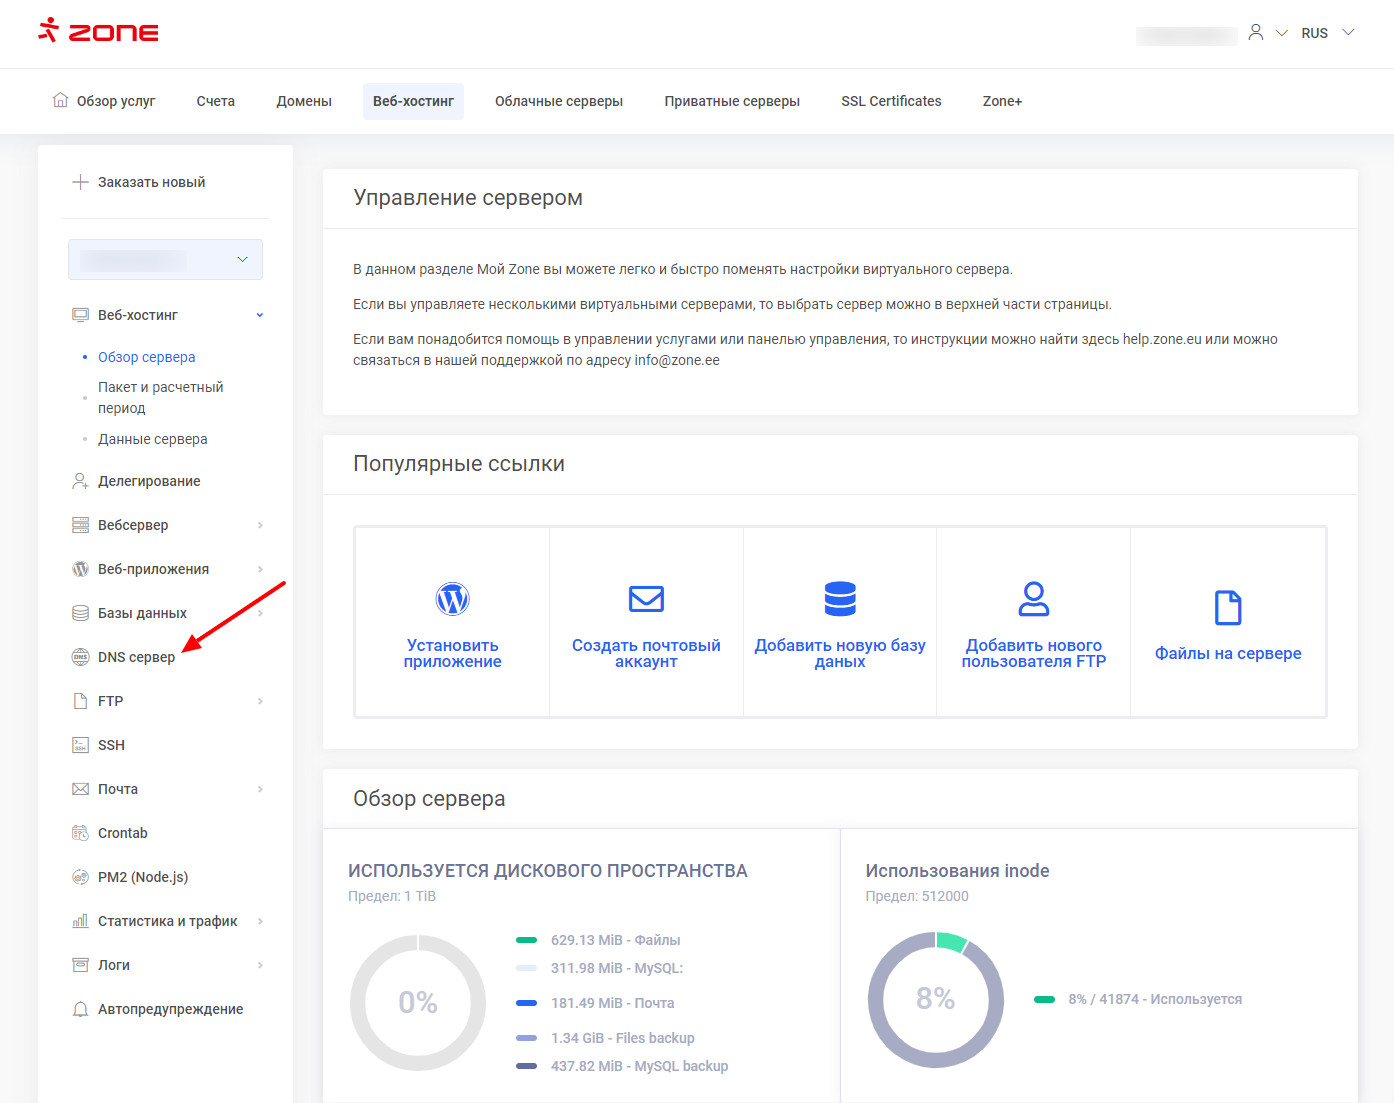This screenshot has height=1103, width=1394.
Task: Click the WordPress install application icon
Action: pos(452,599)
